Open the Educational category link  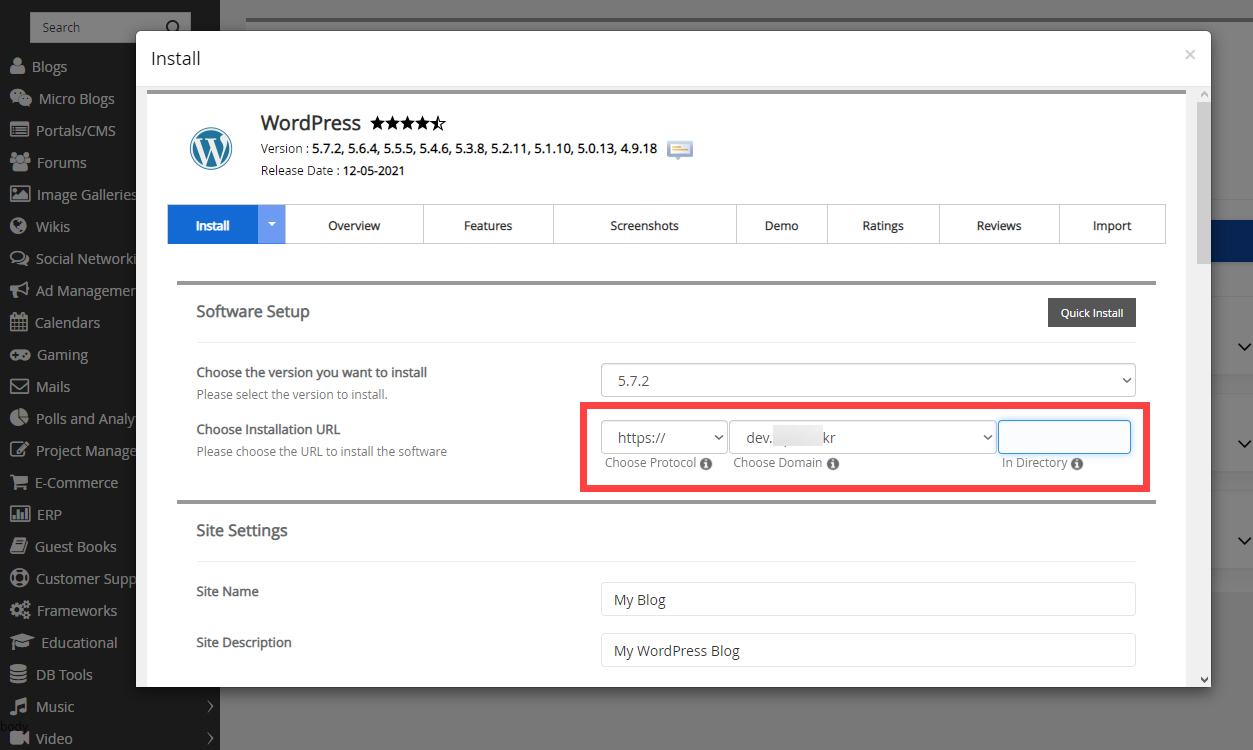[79, 642]
